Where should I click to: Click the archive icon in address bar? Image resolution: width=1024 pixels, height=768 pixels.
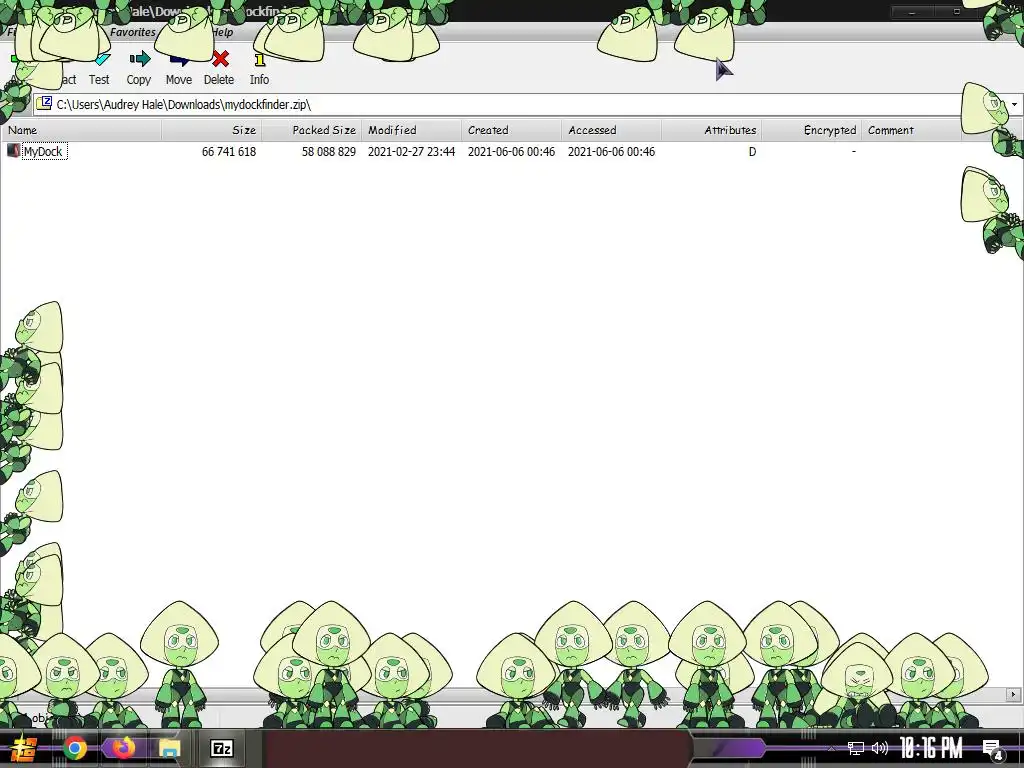click(x=44, y=104)
